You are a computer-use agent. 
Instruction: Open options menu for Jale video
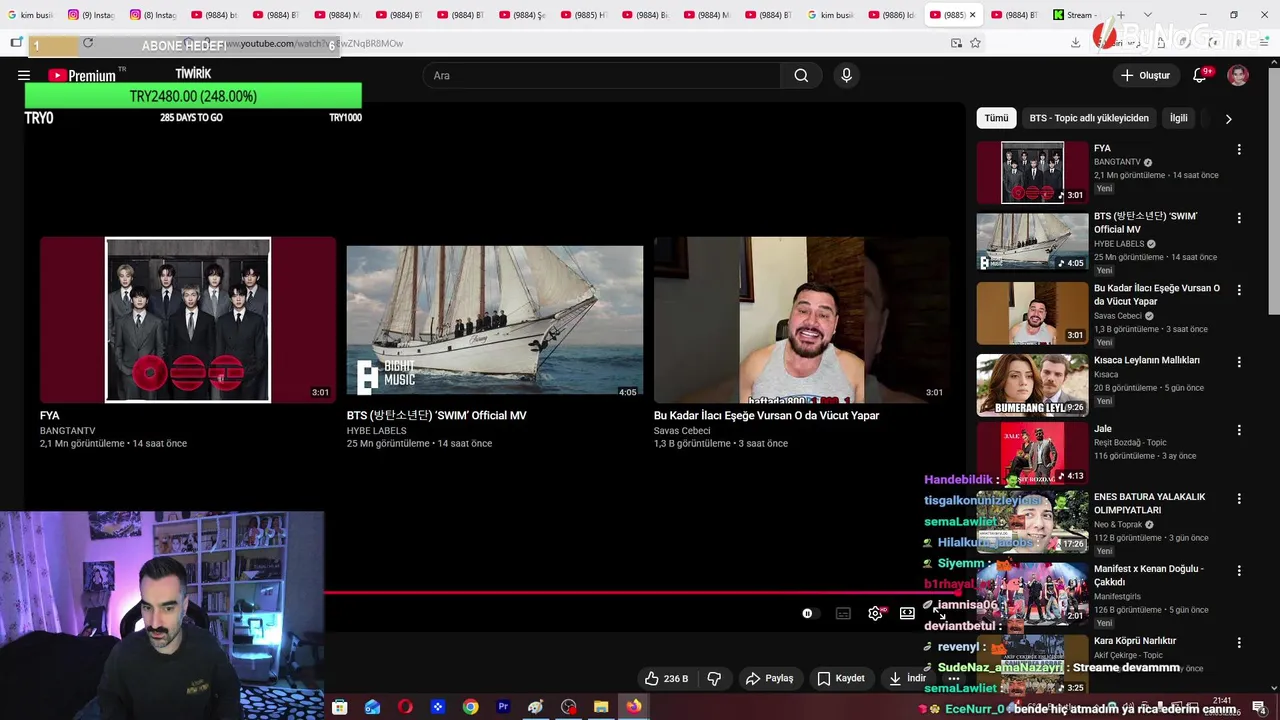(1239, 429)
